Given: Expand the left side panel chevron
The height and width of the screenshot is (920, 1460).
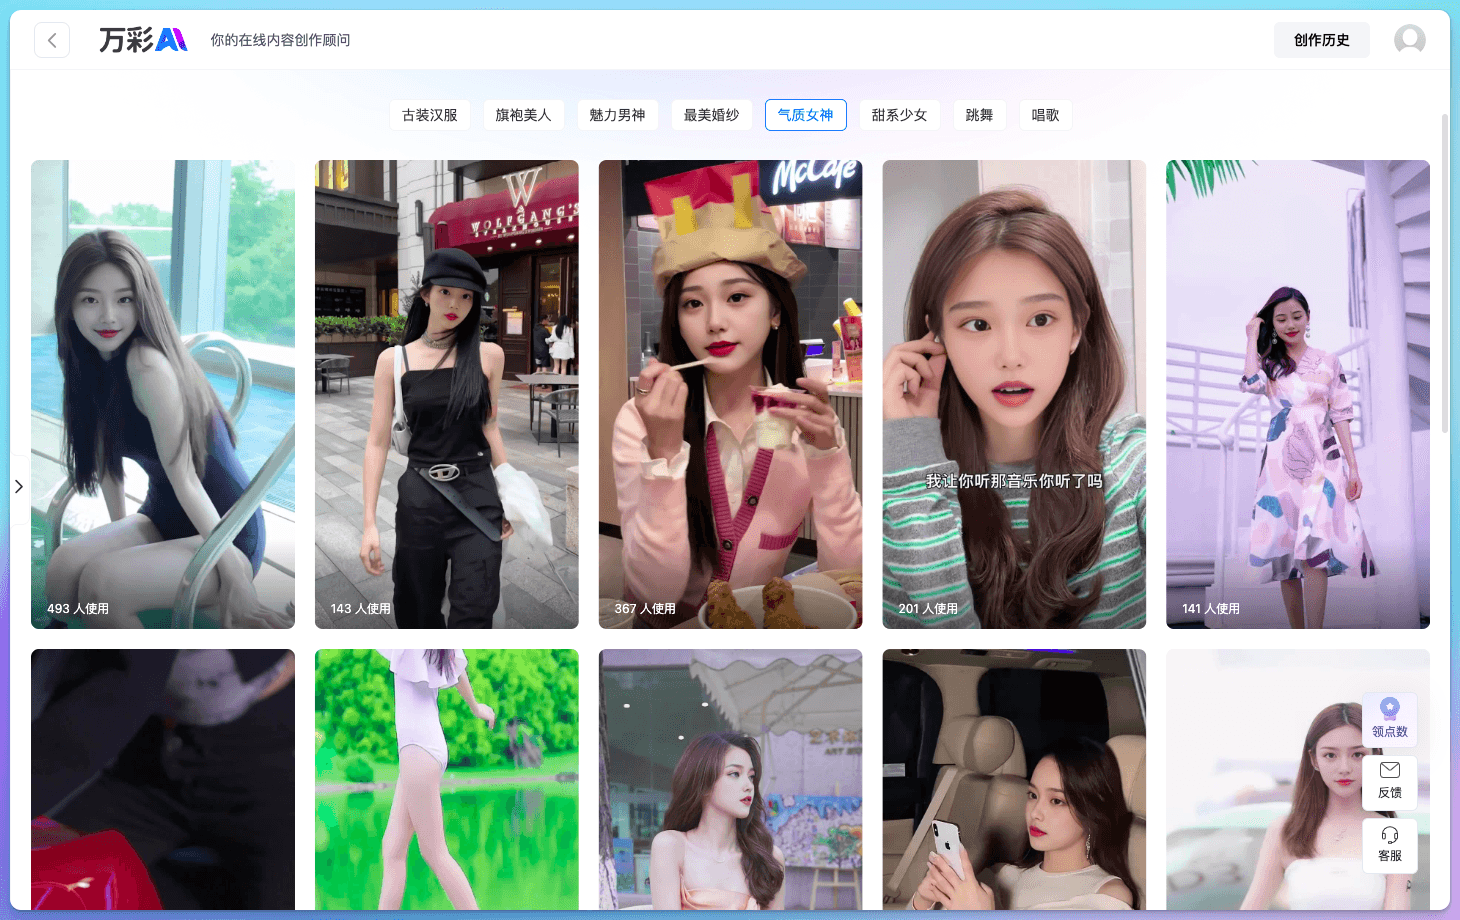Looking at the screenshot, I should click(x=18, y=487).
